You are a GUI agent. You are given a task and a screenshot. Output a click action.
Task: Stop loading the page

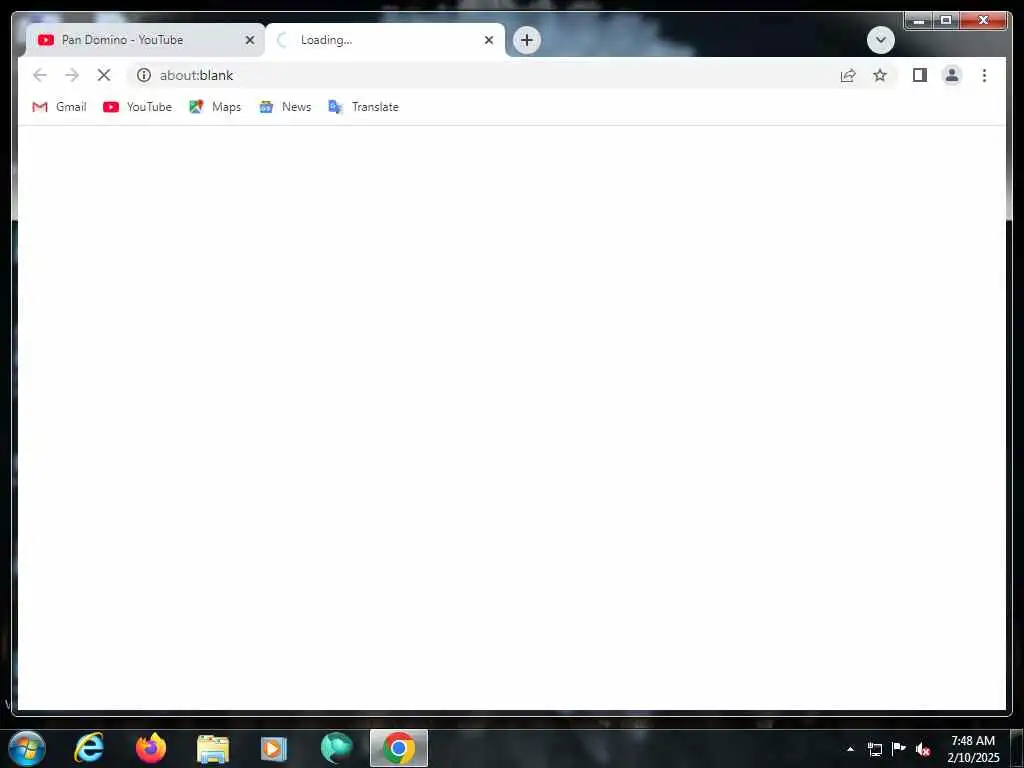(x=104, y=75)
